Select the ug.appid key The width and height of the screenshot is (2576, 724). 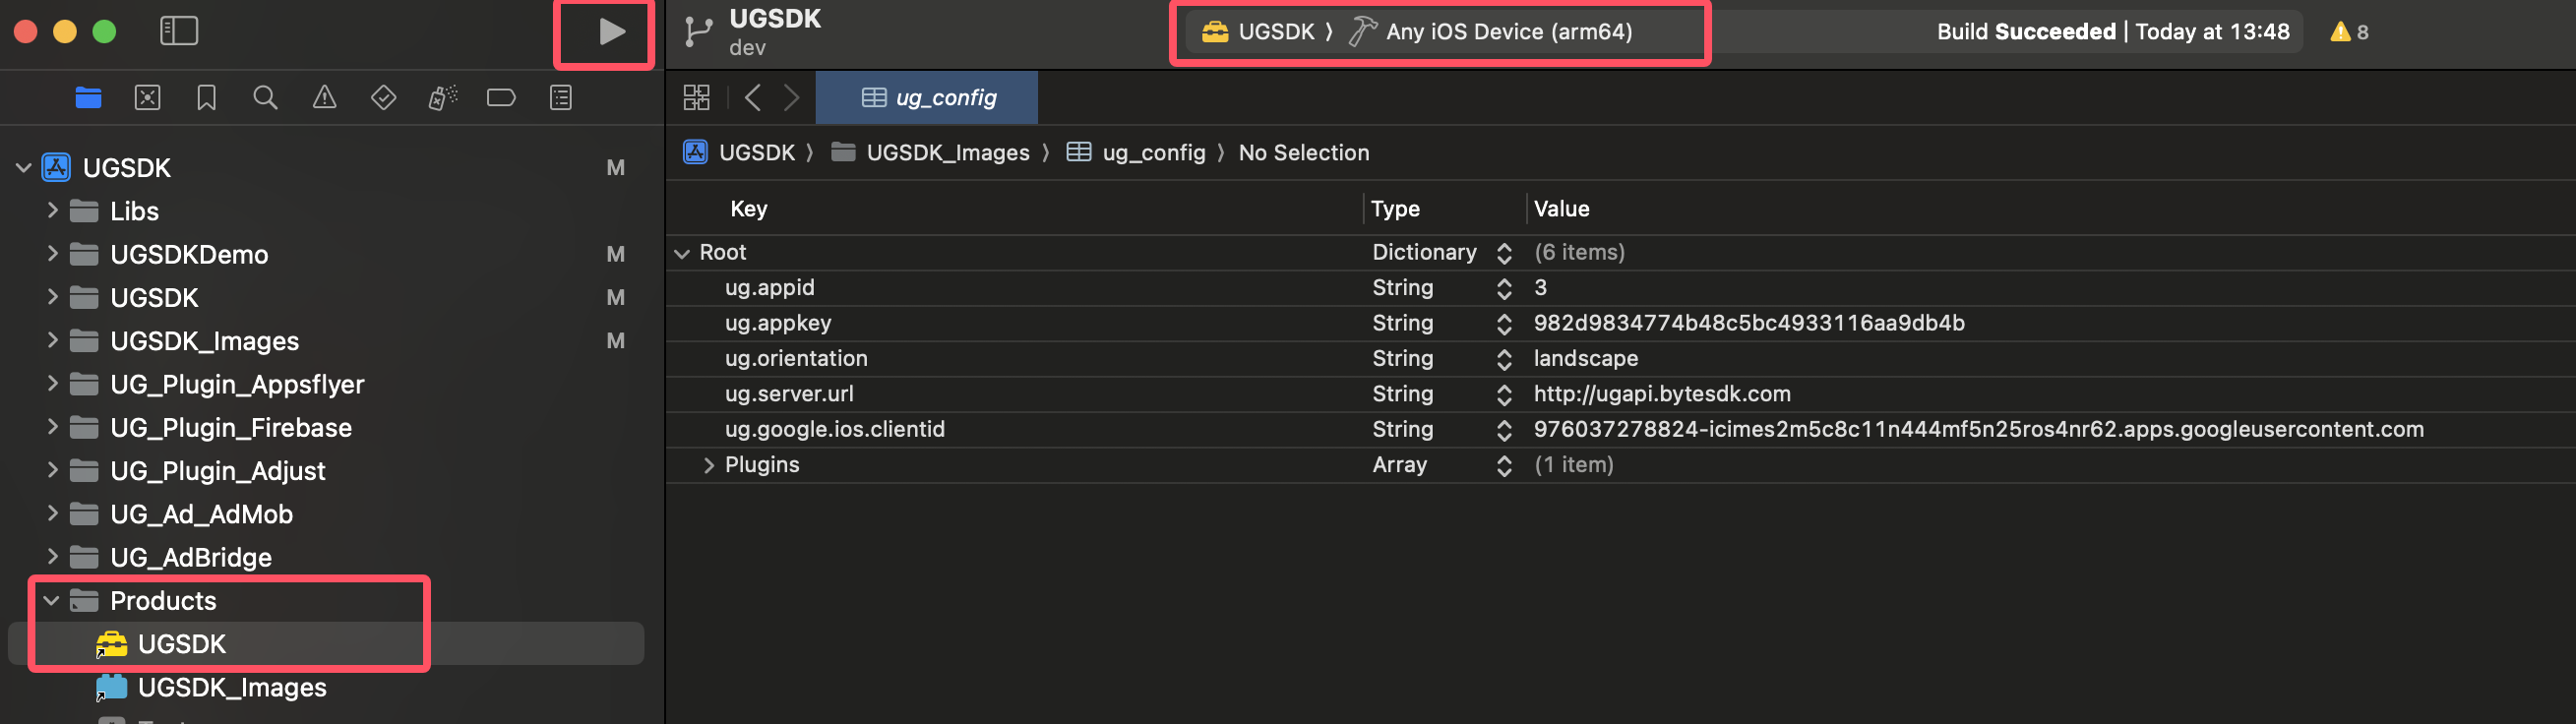coord(769,288)
